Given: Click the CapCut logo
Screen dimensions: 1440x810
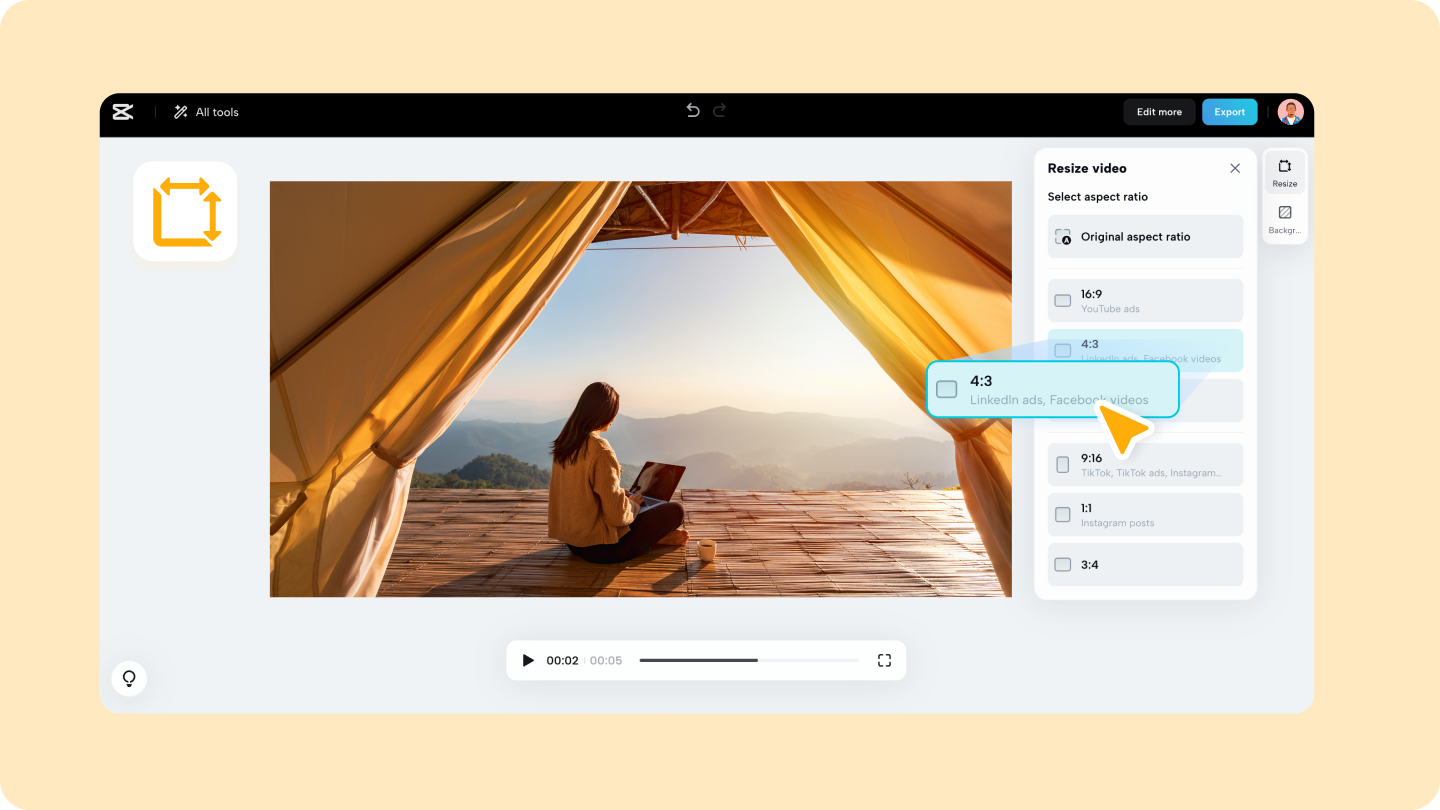Looking at the screenshot, I should click(123, 112).
